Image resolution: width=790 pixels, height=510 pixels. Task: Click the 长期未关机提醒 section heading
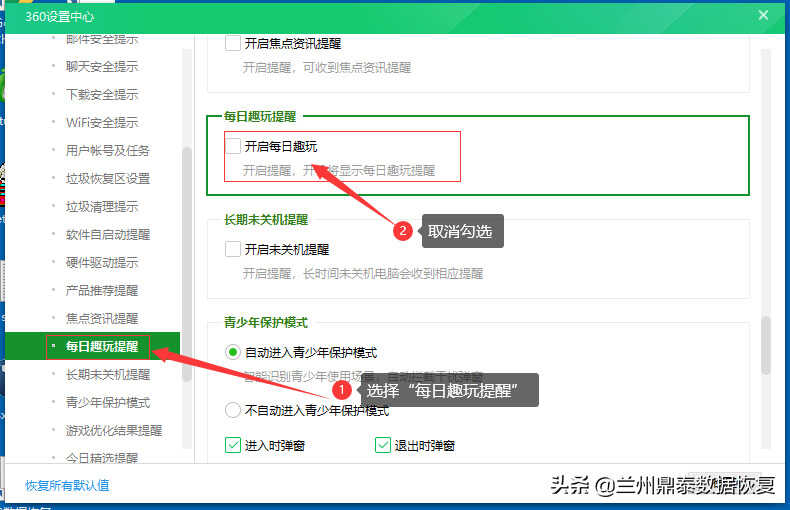click(266, 220)
